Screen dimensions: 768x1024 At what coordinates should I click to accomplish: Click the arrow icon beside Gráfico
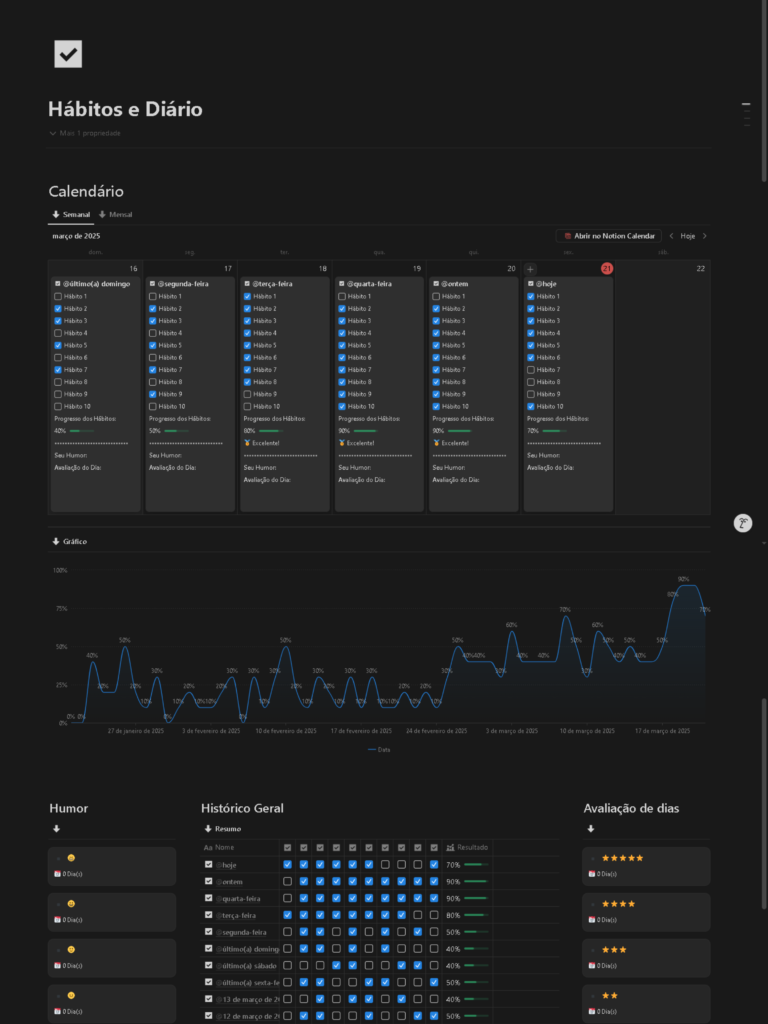pos(55,542)
